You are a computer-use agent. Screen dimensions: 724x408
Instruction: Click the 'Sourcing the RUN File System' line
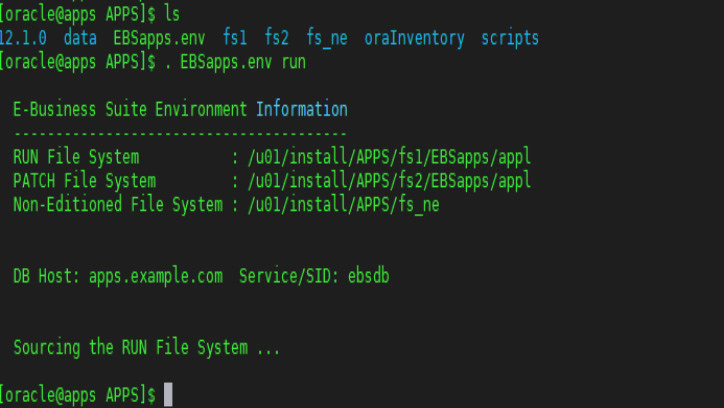click(146, 348)
